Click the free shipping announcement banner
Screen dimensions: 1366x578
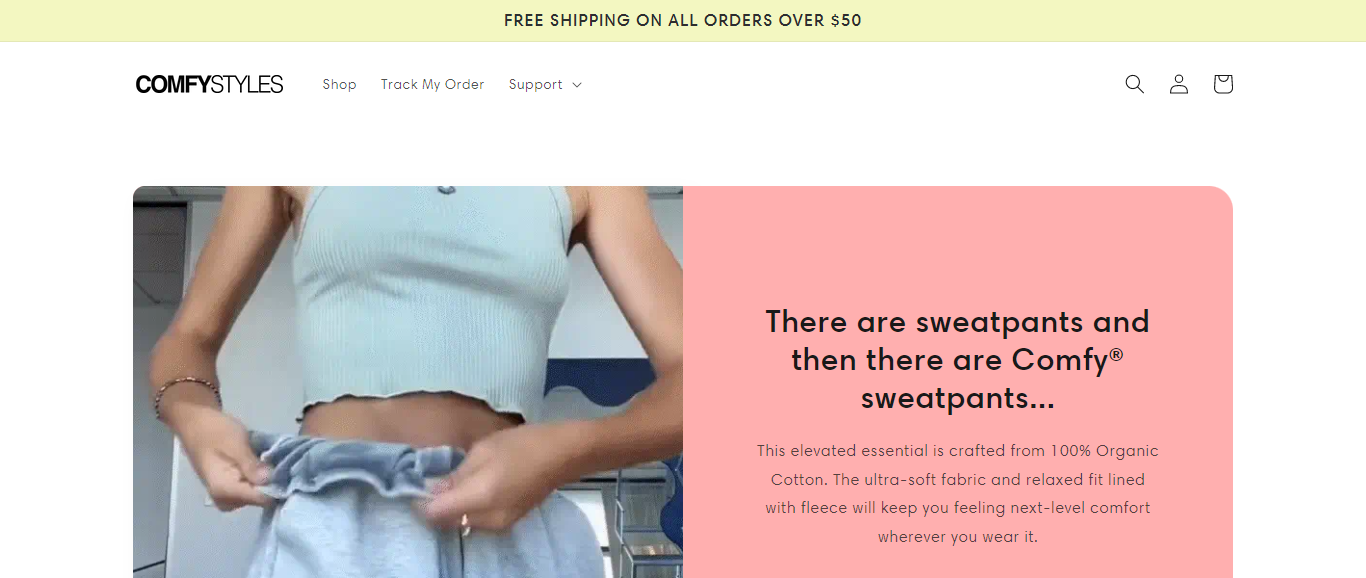(683, 21)
